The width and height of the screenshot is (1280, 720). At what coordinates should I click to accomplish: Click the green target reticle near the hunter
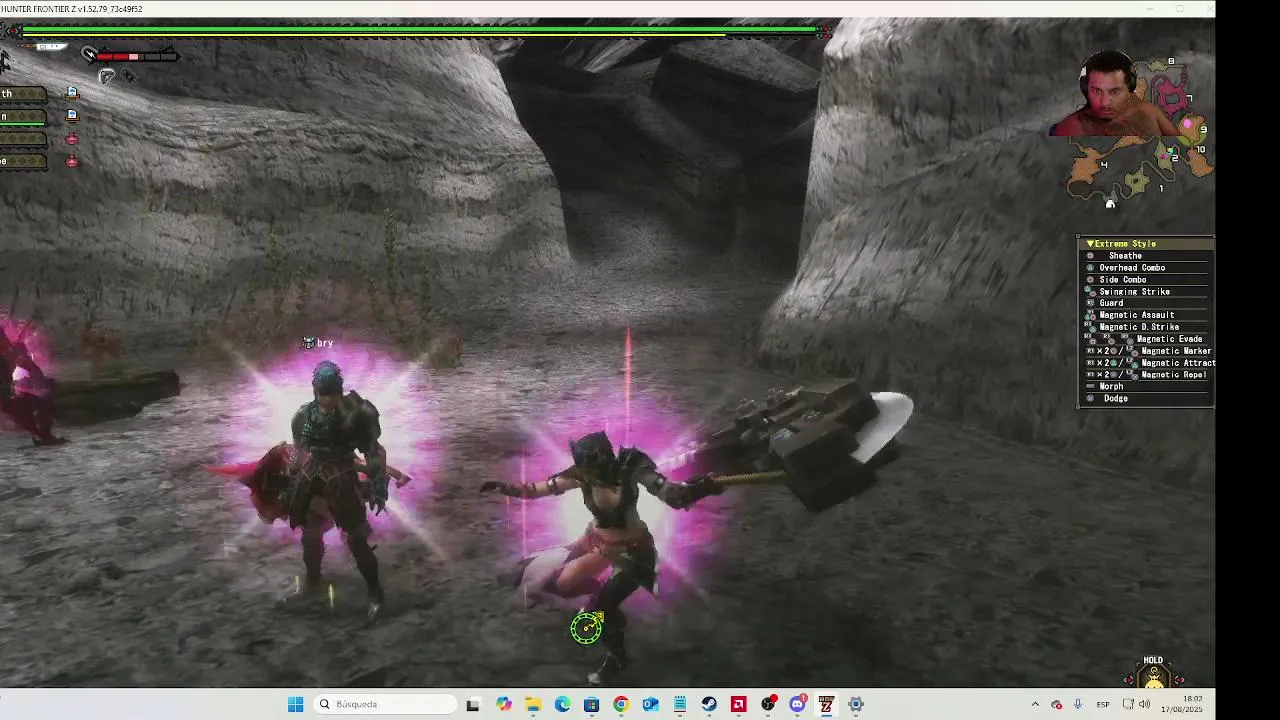pyautogui.click(x=587, y=627)
